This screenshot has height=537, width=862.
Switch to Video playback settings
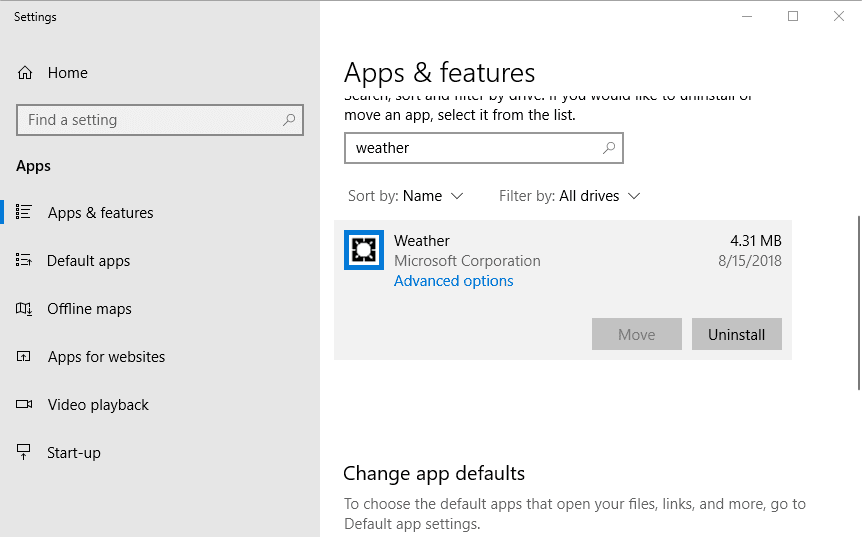click(98, 405)
